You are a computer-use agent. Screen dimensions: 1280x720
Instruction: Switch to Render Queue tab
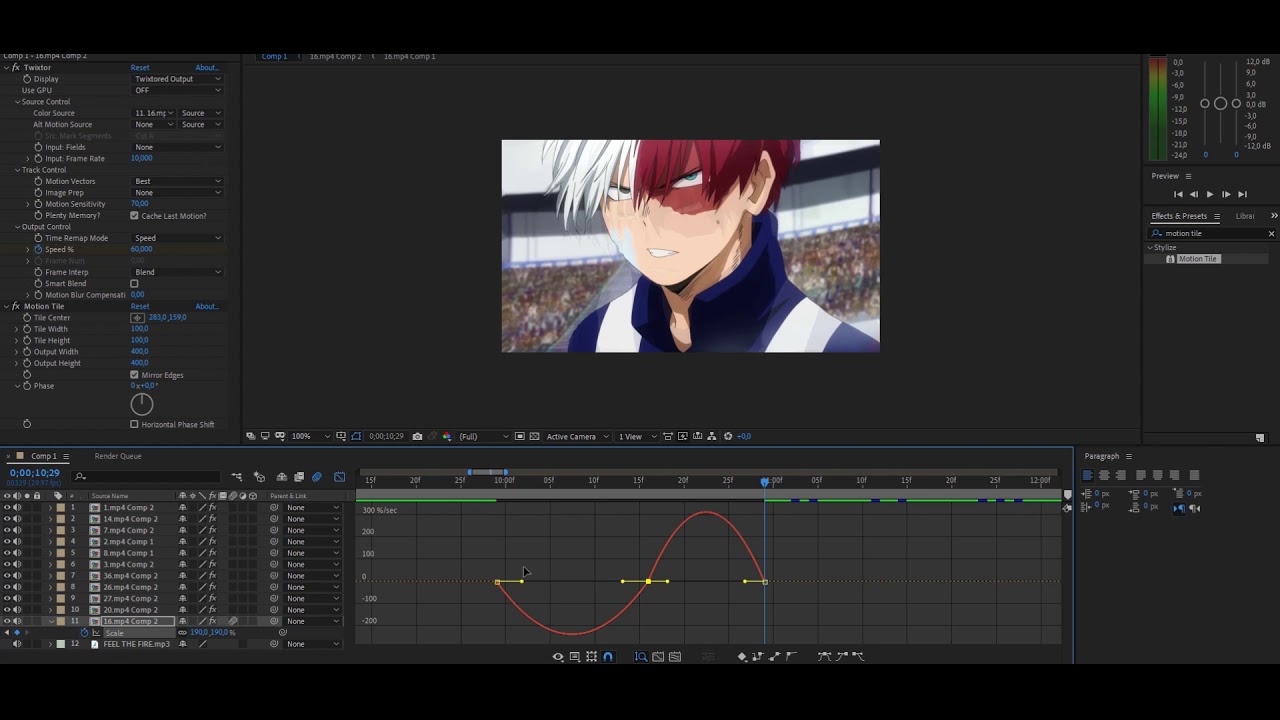pos(118,456)
